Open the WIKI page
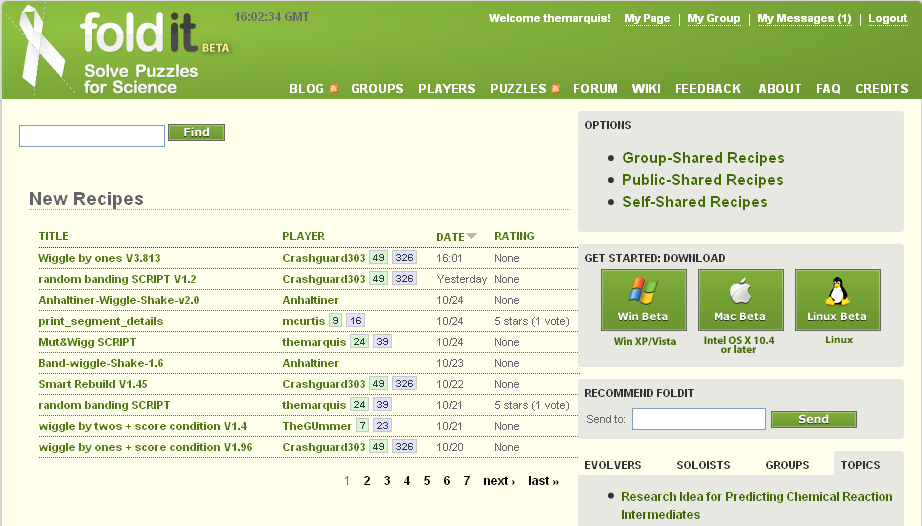 (646, 89)
